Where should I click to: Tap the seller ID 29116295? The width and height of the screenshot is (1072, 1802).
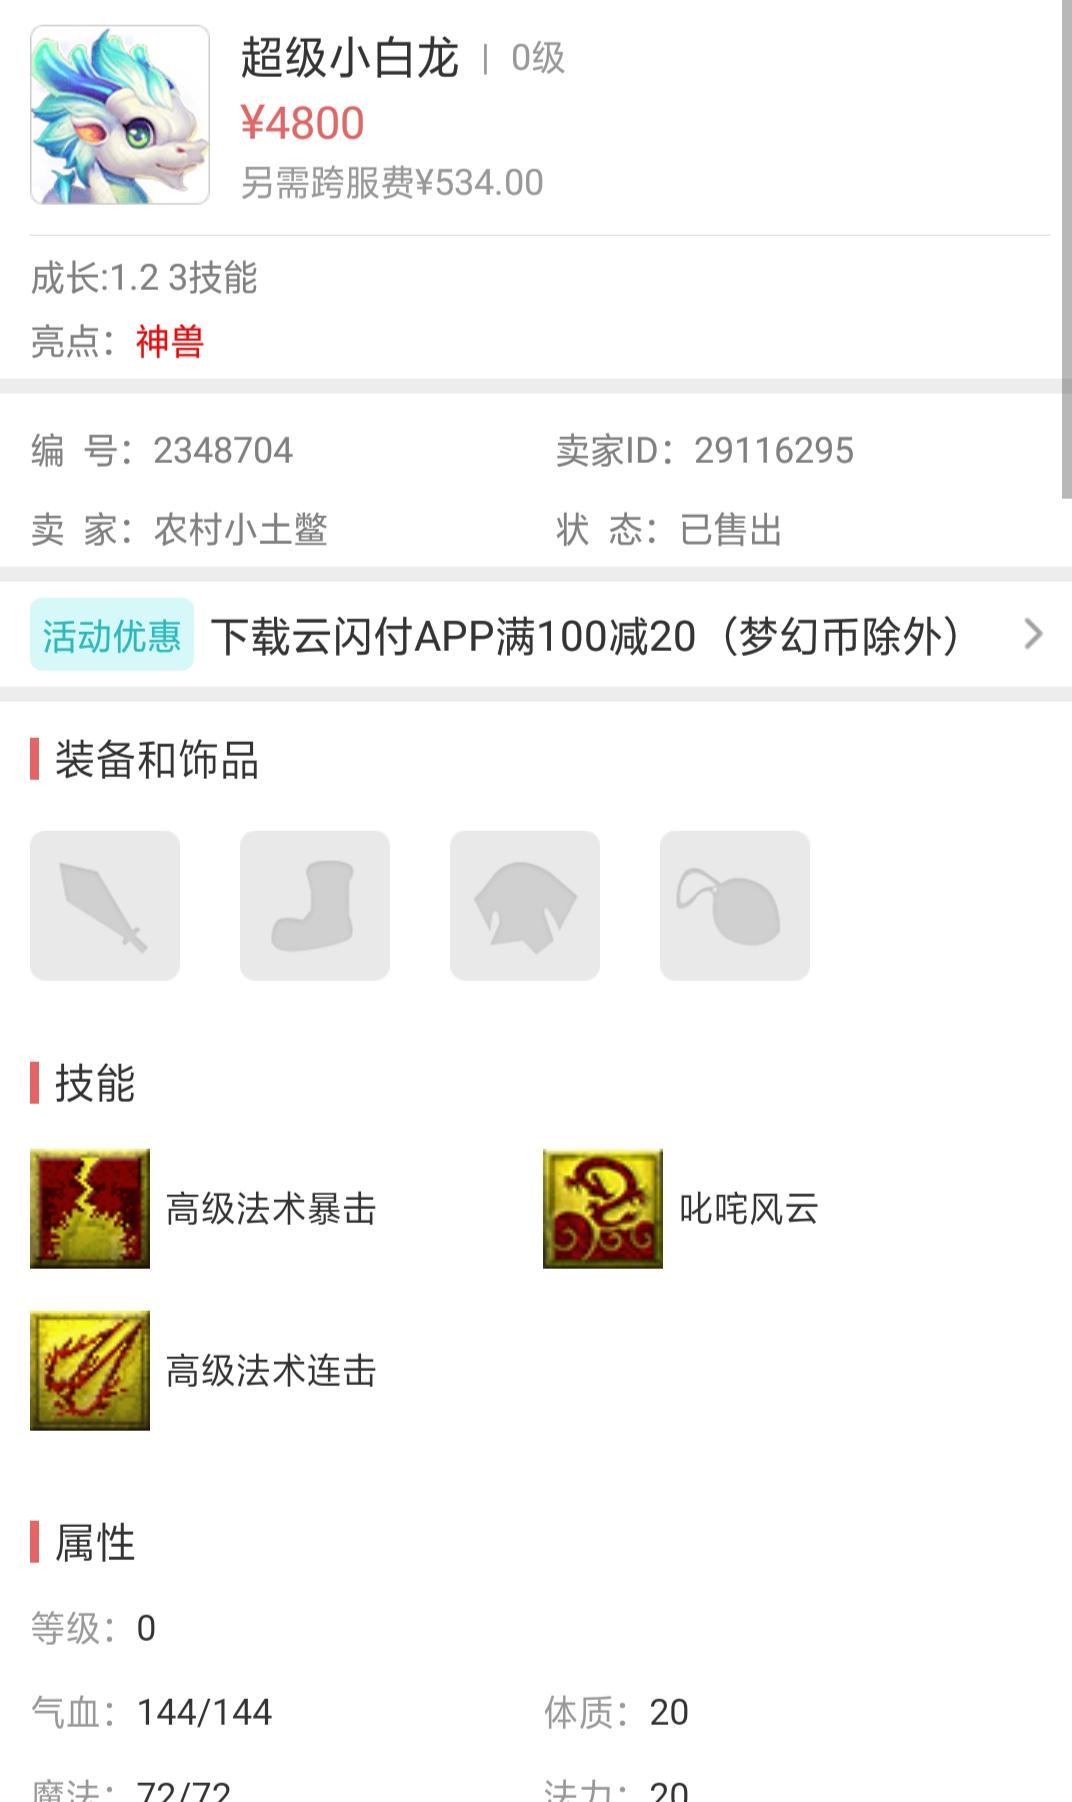click(x=774, y=451)
